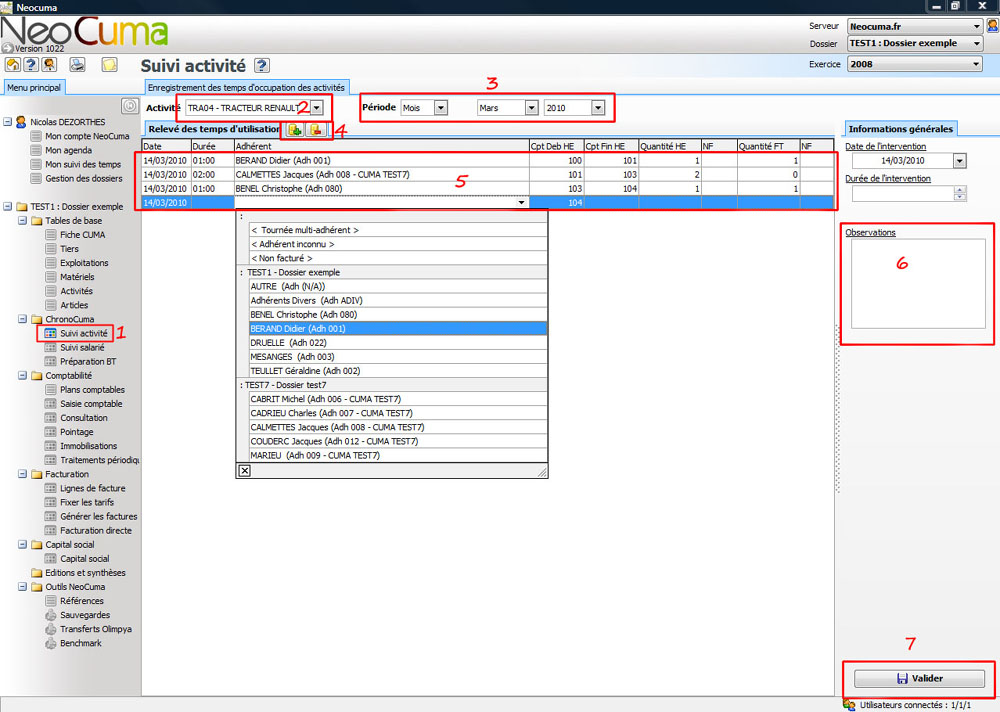Open the Dossier TEST1 dropdown

tap(976, 43)
